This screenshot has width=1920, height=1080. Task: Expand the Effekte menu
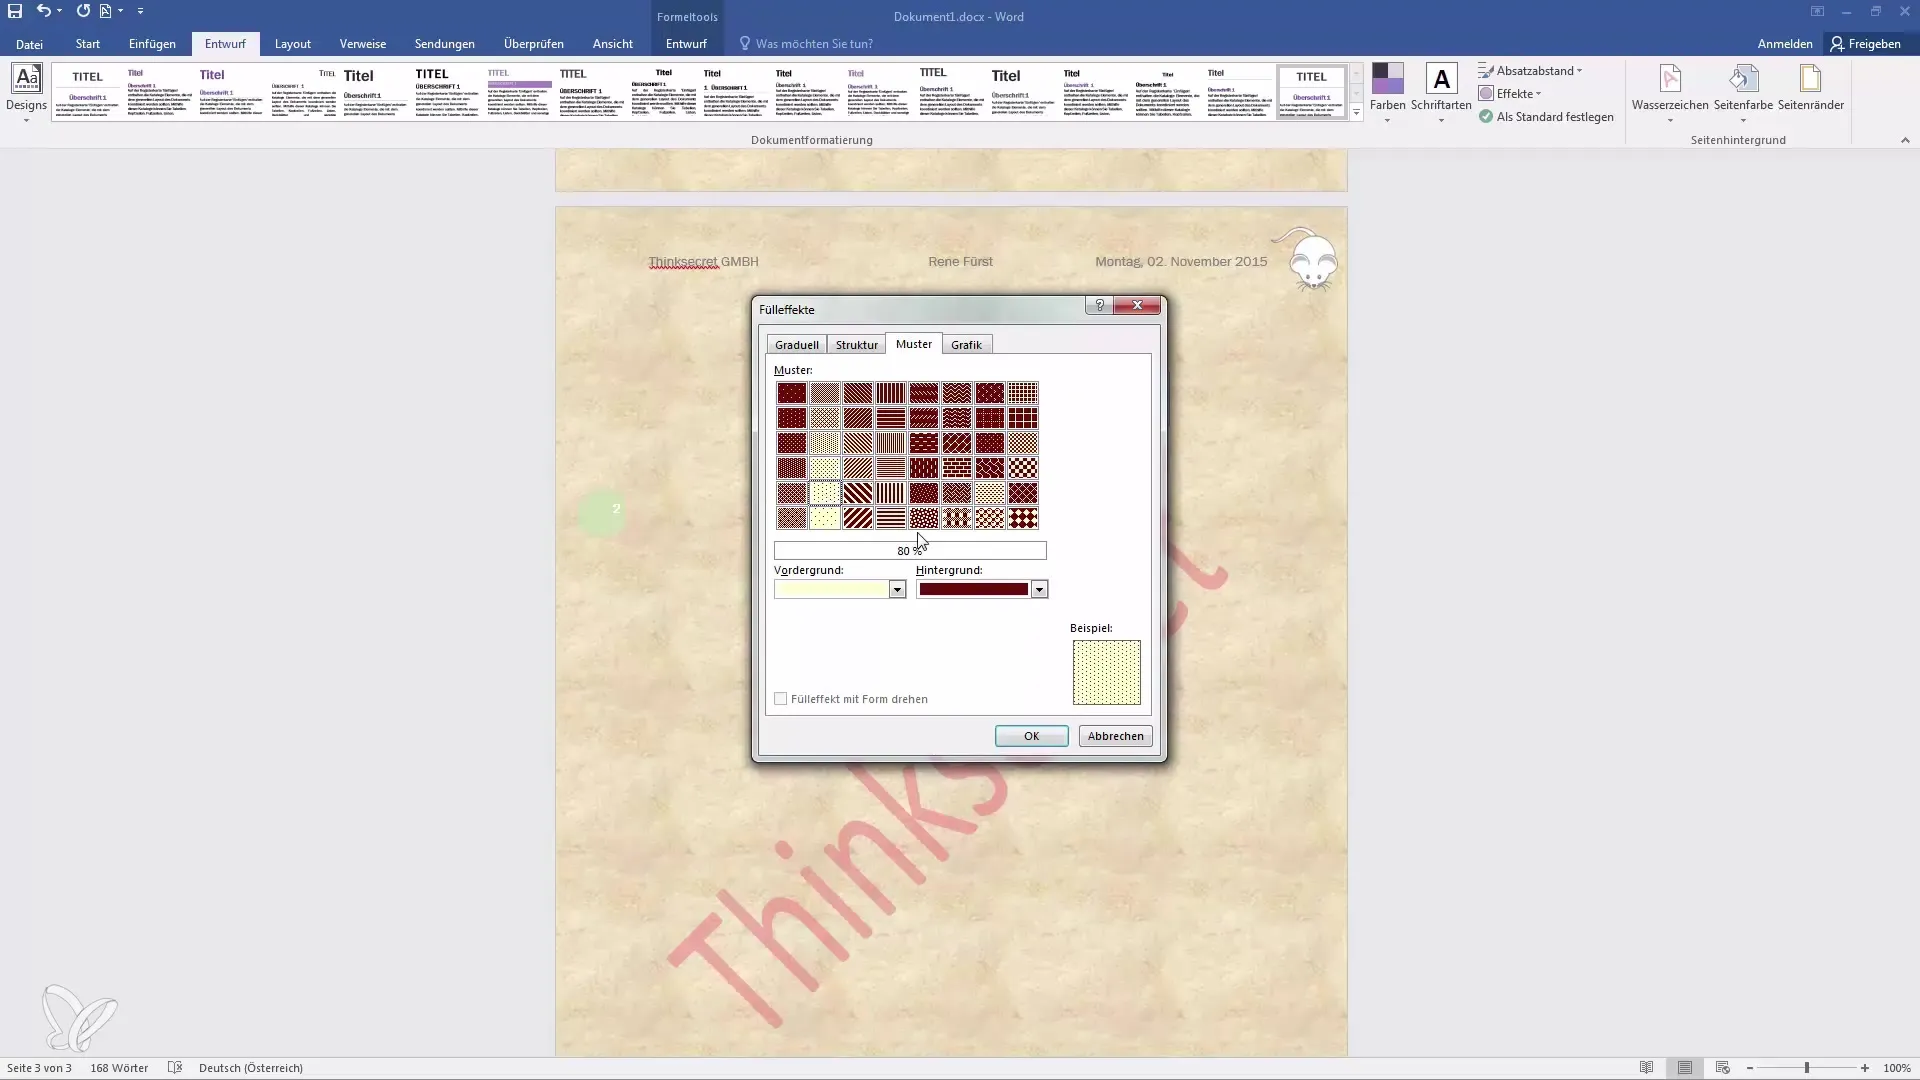point(1510,94)
